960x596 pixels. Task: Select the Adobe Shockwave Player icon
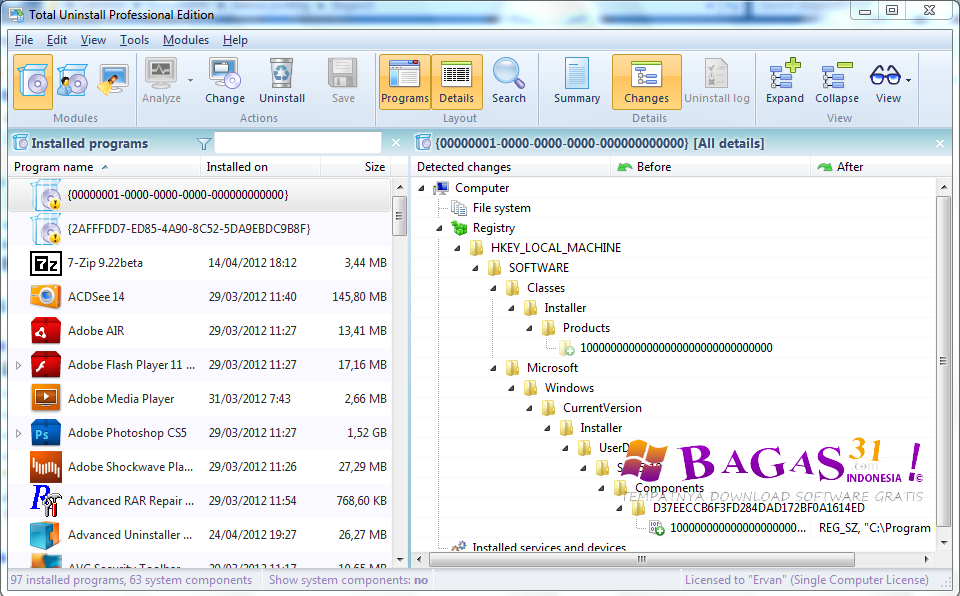point(46,467)
